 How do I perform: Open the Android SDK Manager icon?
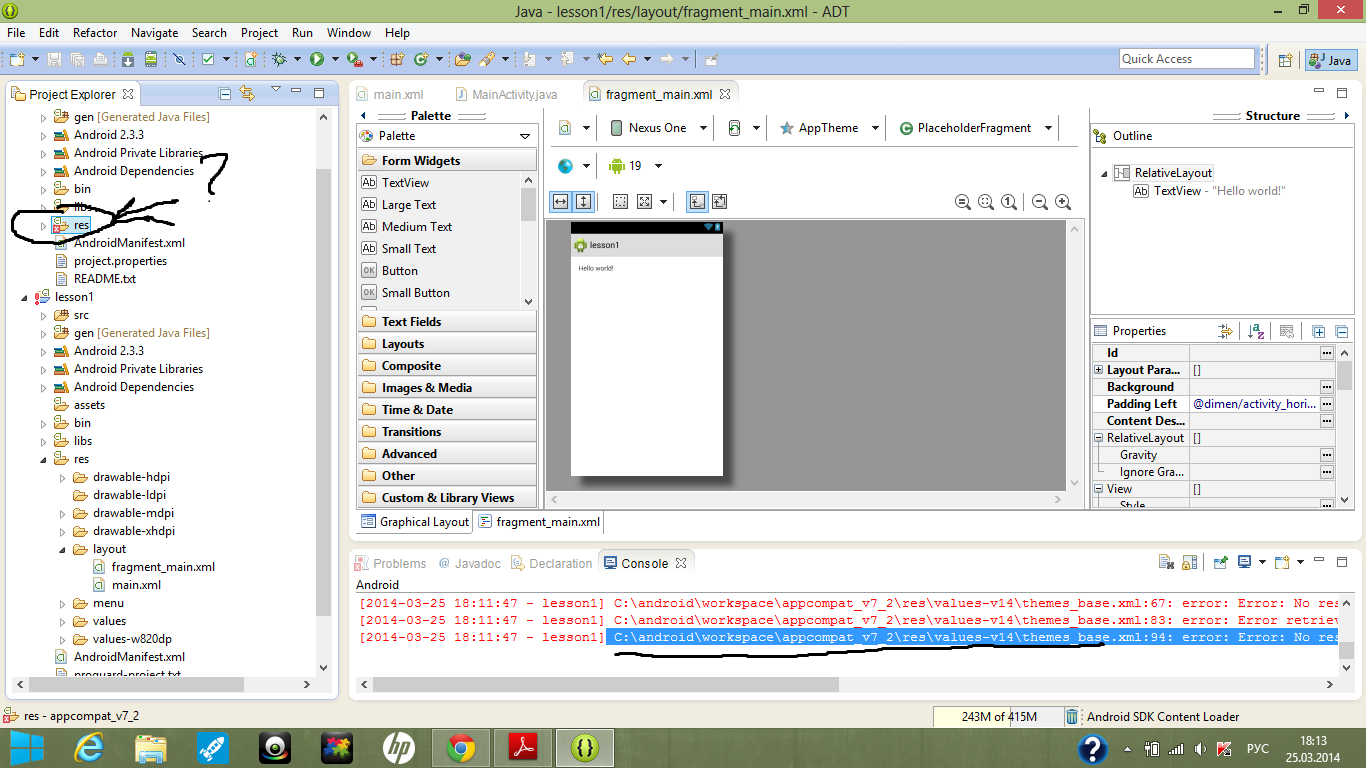click(128, 59)
